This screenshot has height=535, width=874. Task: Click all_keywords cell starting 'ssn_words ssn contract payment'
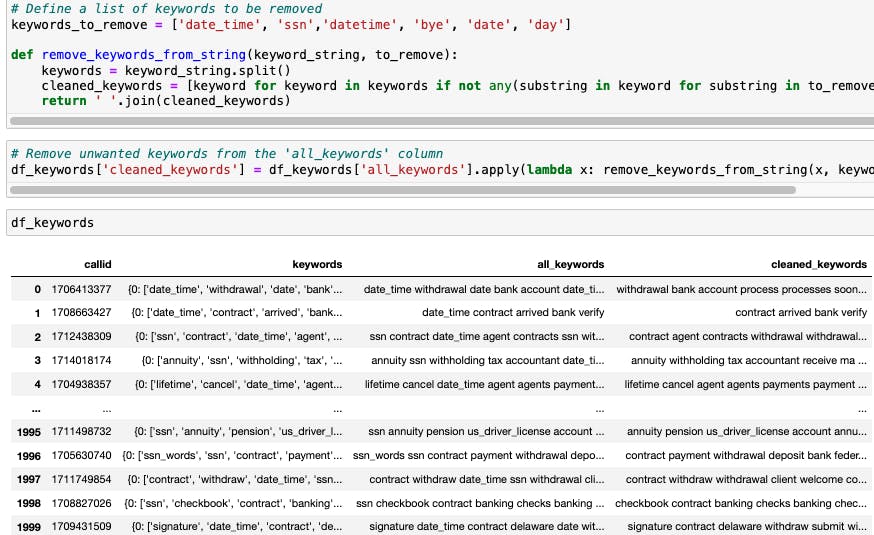[x=478, y=455]
